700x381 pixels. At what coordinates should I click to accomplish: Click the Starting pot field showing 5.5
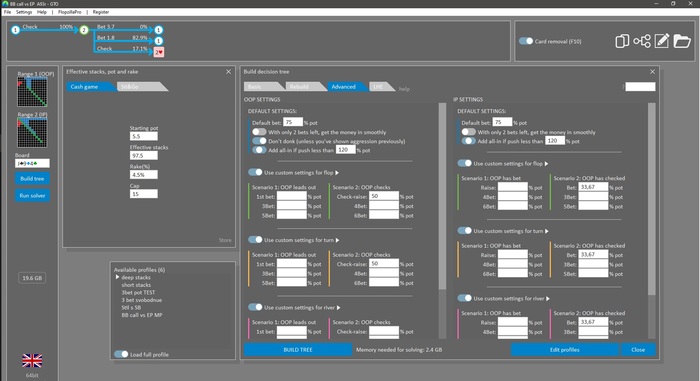144,136
